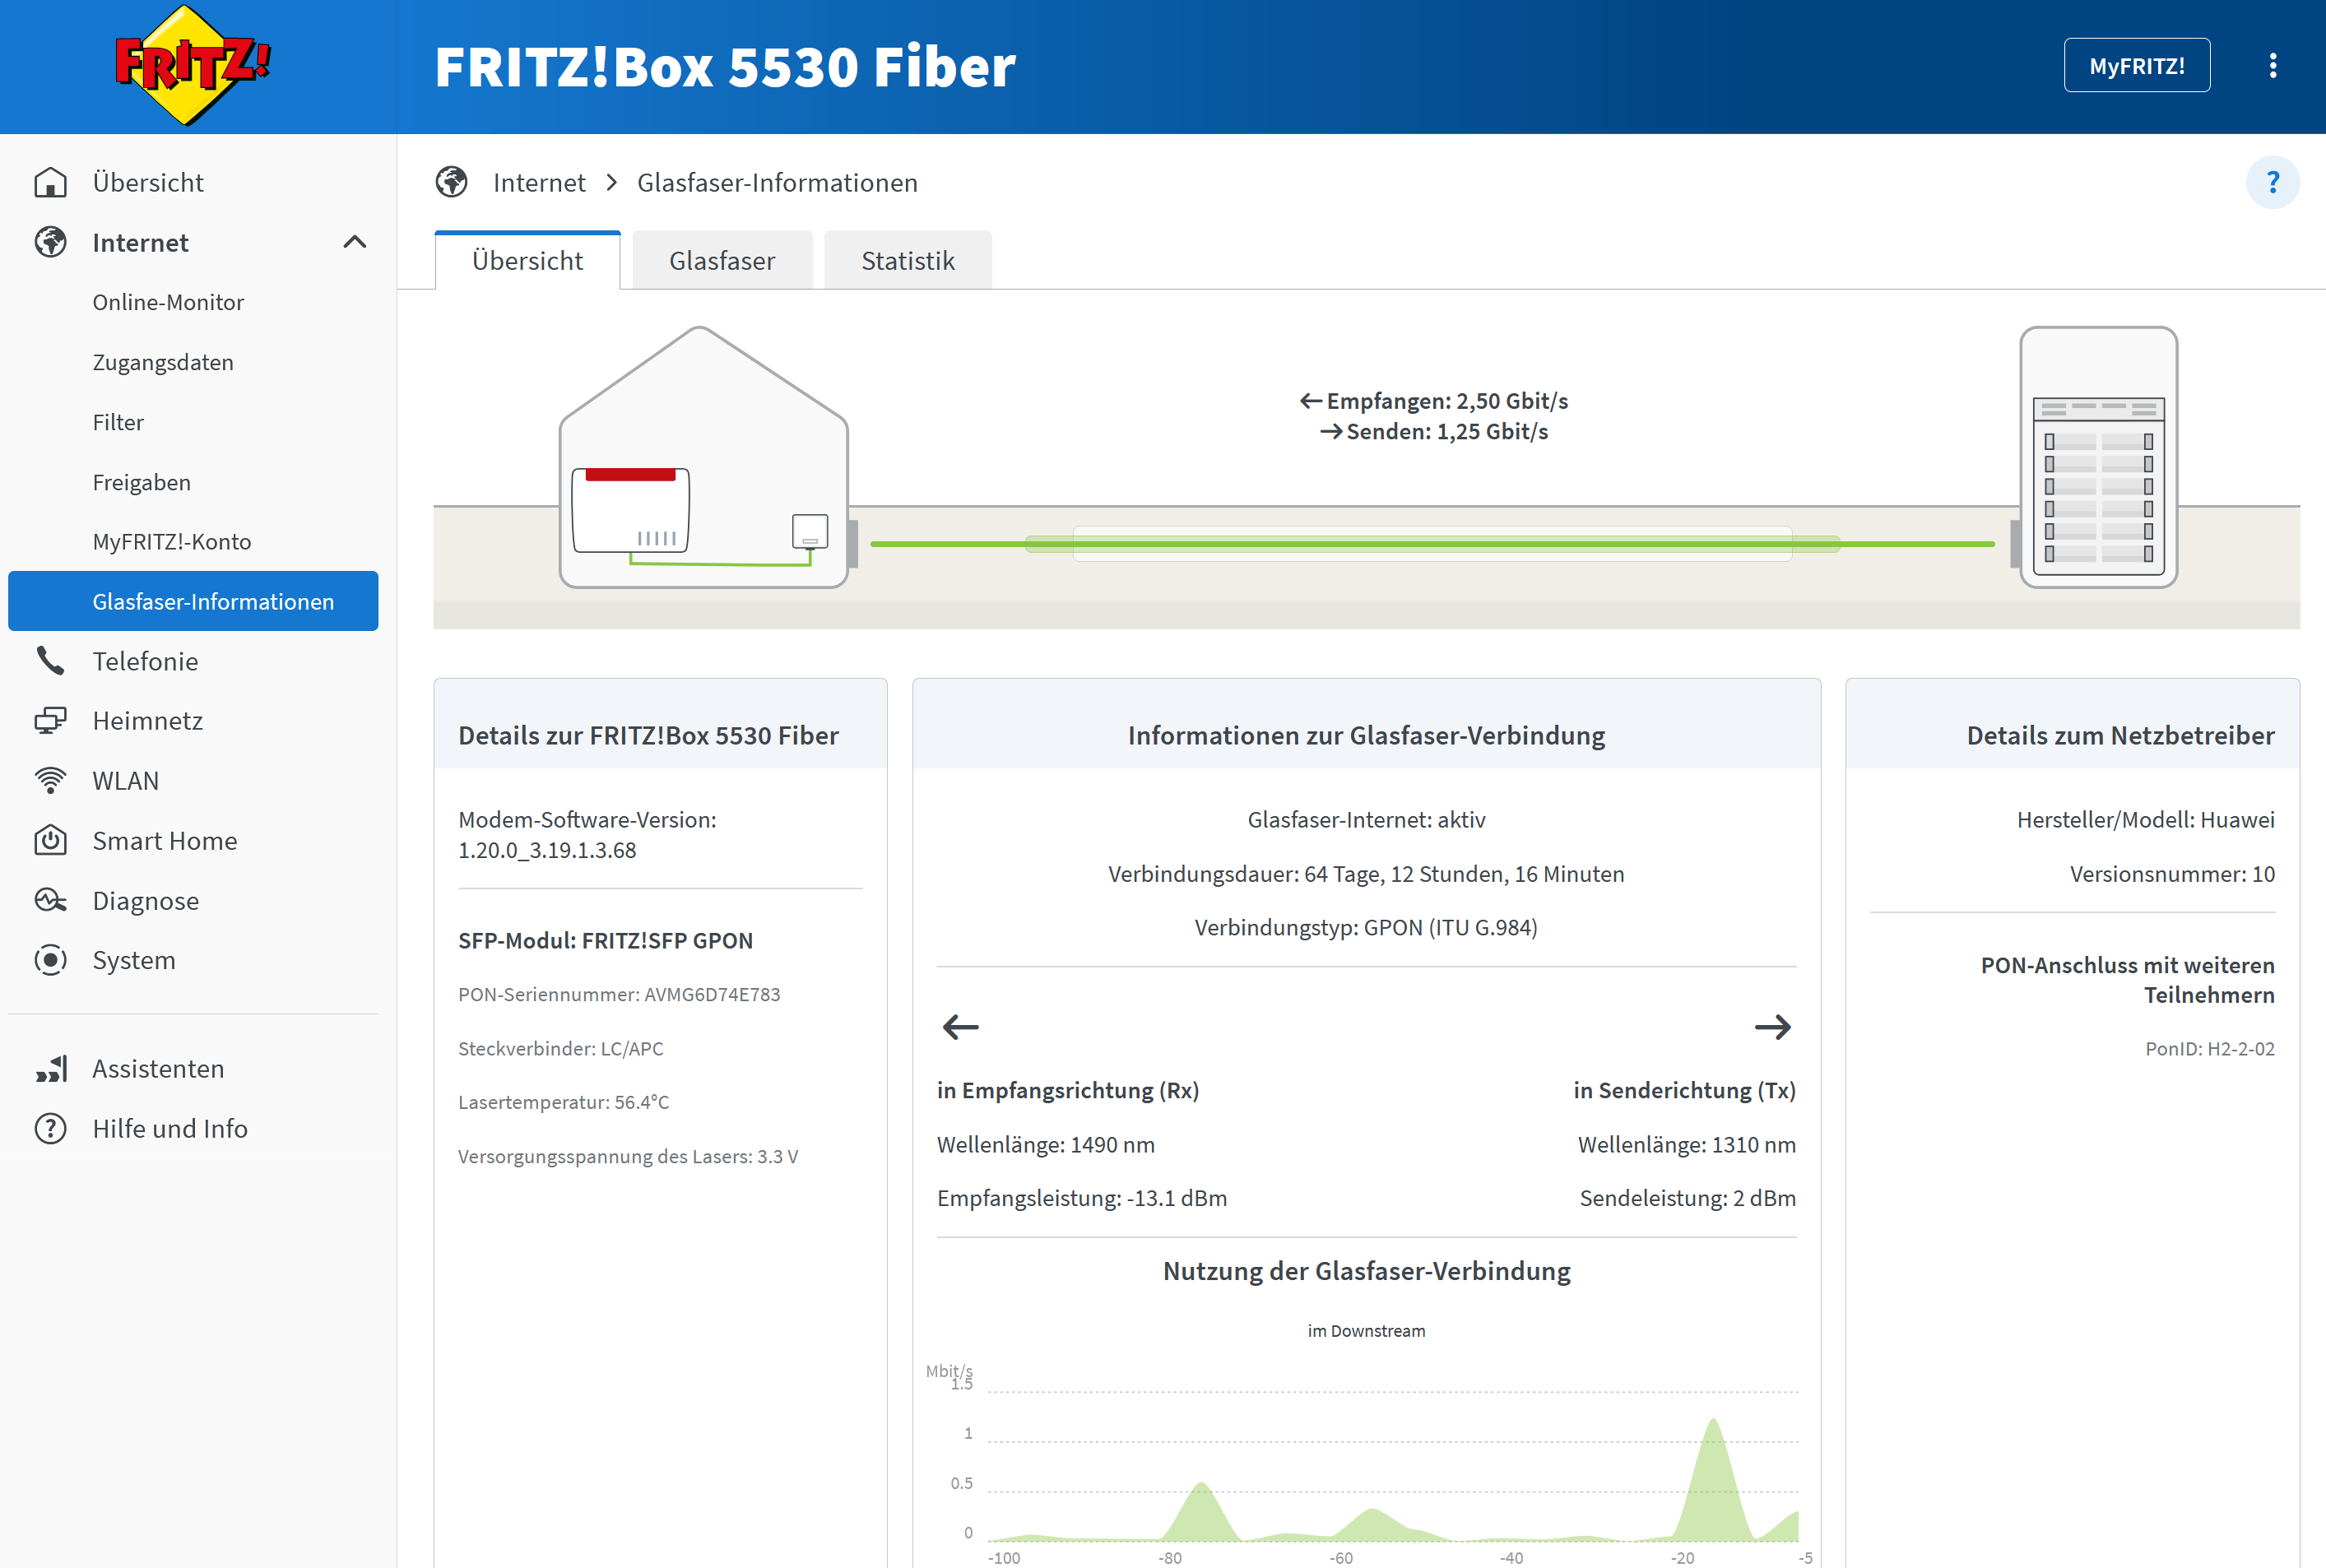Open the MyFRITZ! button
The image size is (2326, 1568).
[x=2137, y=66]
